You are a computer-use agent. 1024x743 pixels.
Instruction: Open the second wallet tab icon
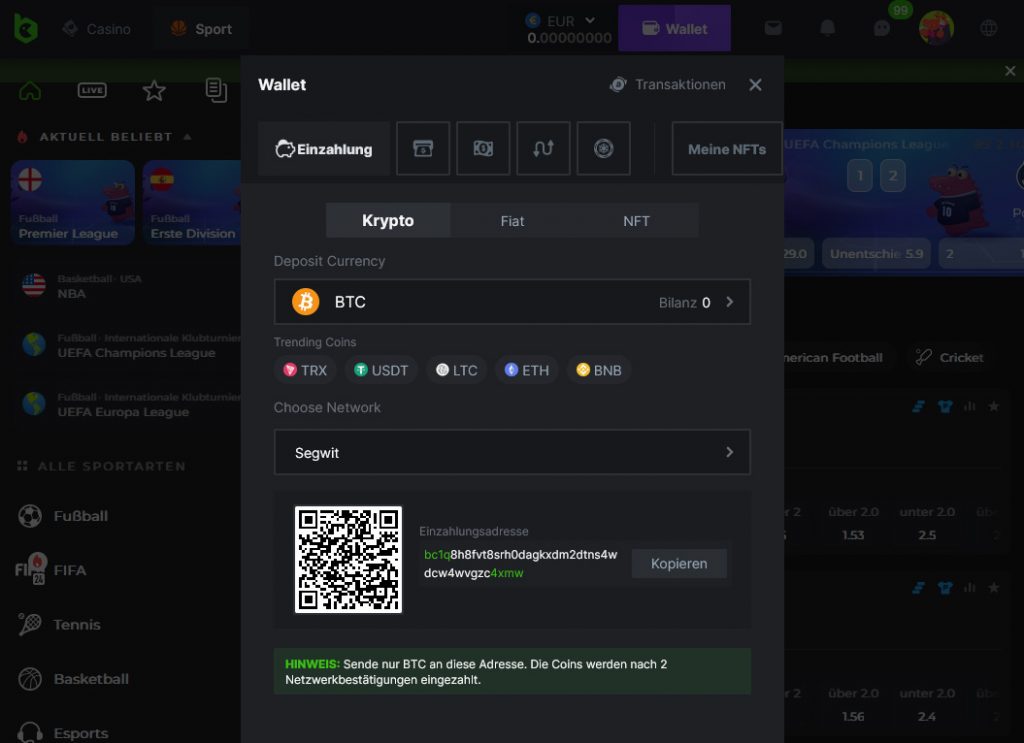423,148
